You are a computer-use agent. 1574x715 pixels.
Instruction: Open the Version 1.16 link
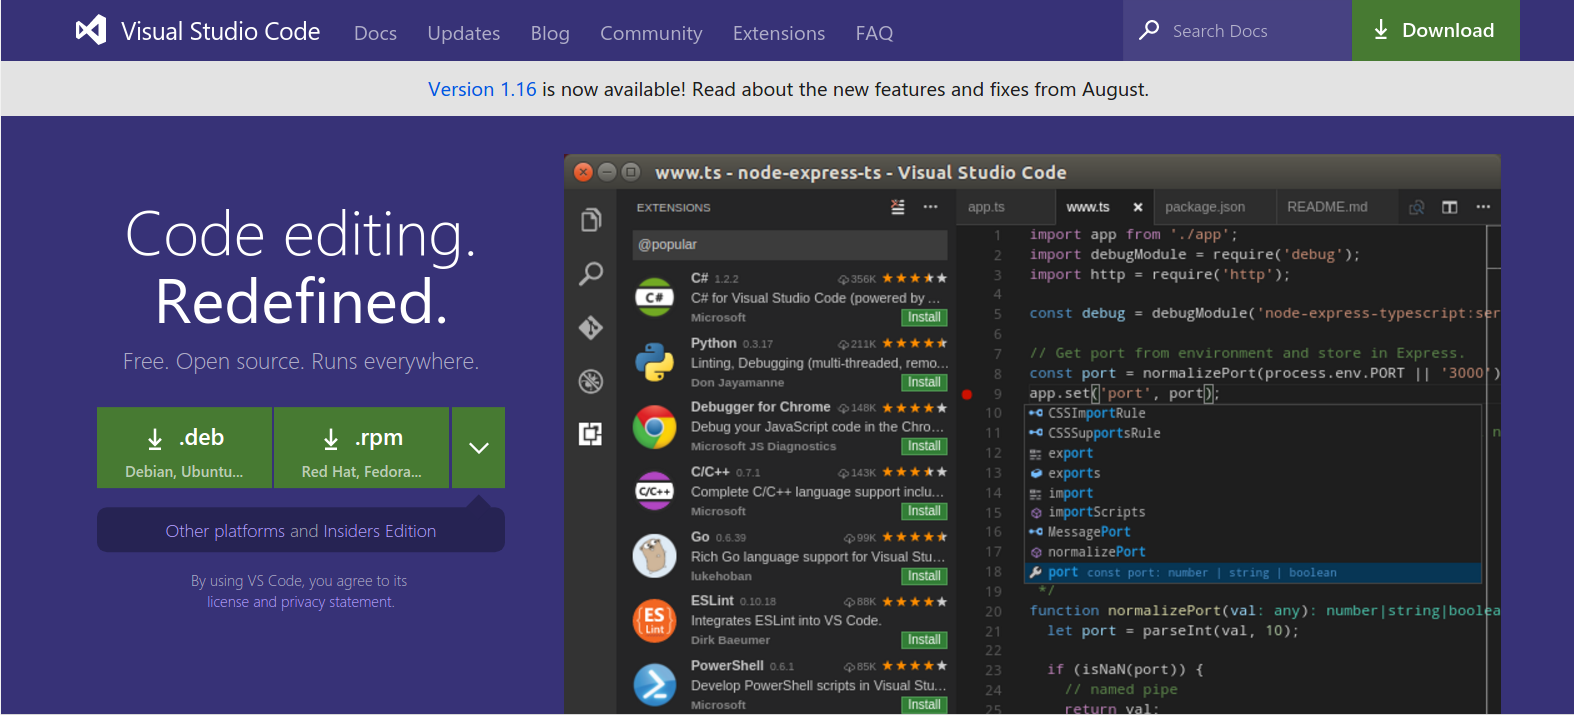tap(482, 89)
